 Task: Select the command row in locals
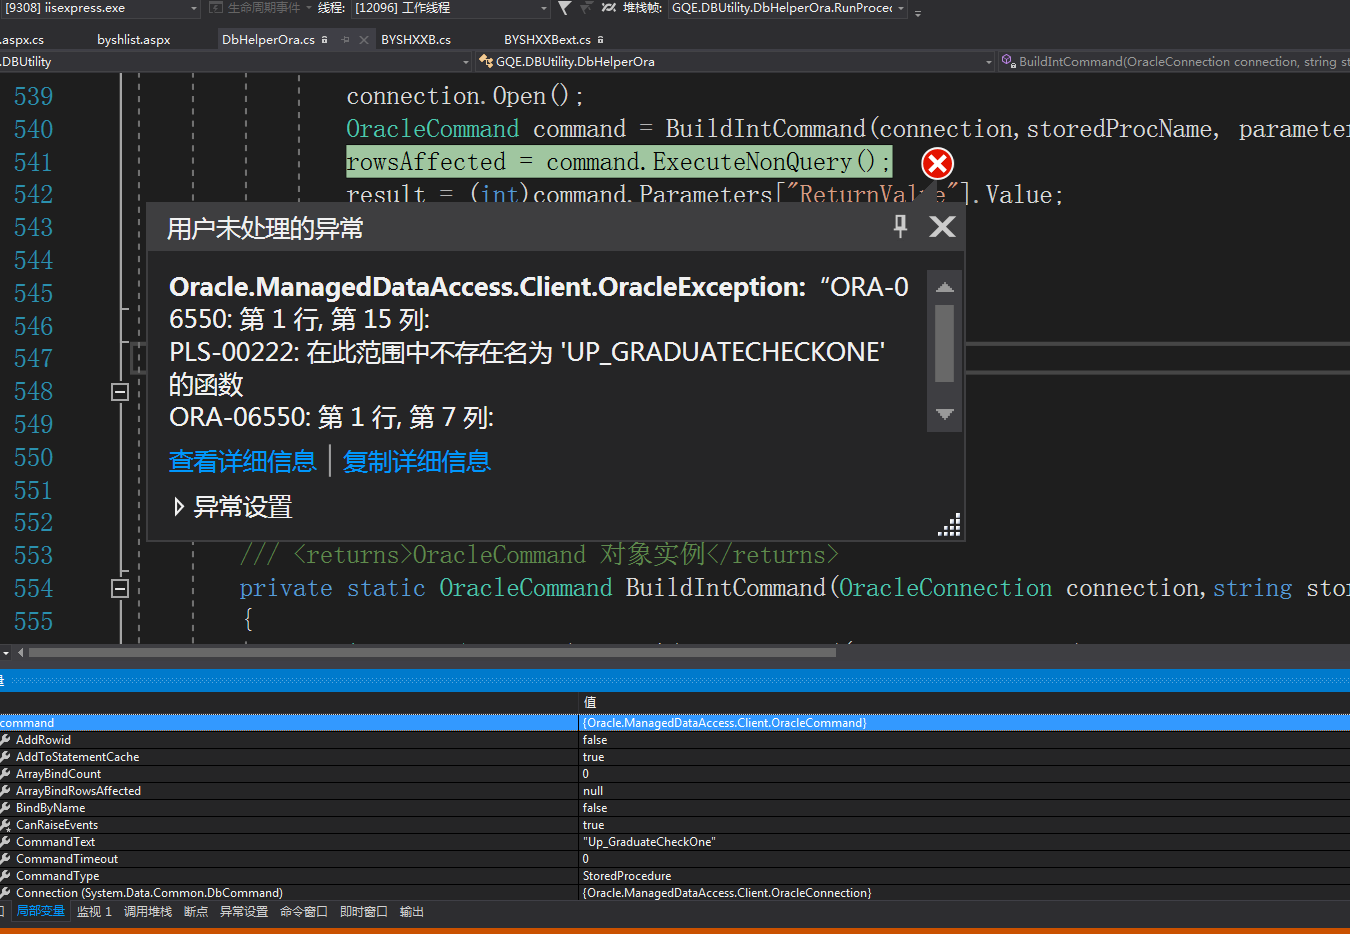675,723
